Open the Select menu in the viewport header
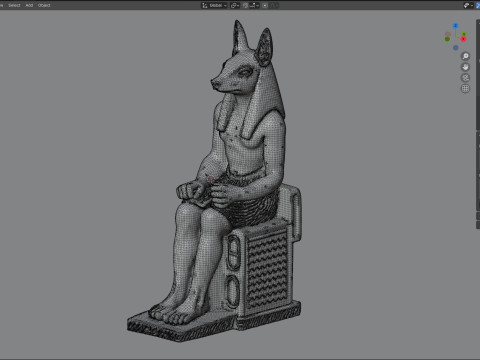The width and height of the screenshot is (480, 360). pyautogui.click(x=14, y=5)
